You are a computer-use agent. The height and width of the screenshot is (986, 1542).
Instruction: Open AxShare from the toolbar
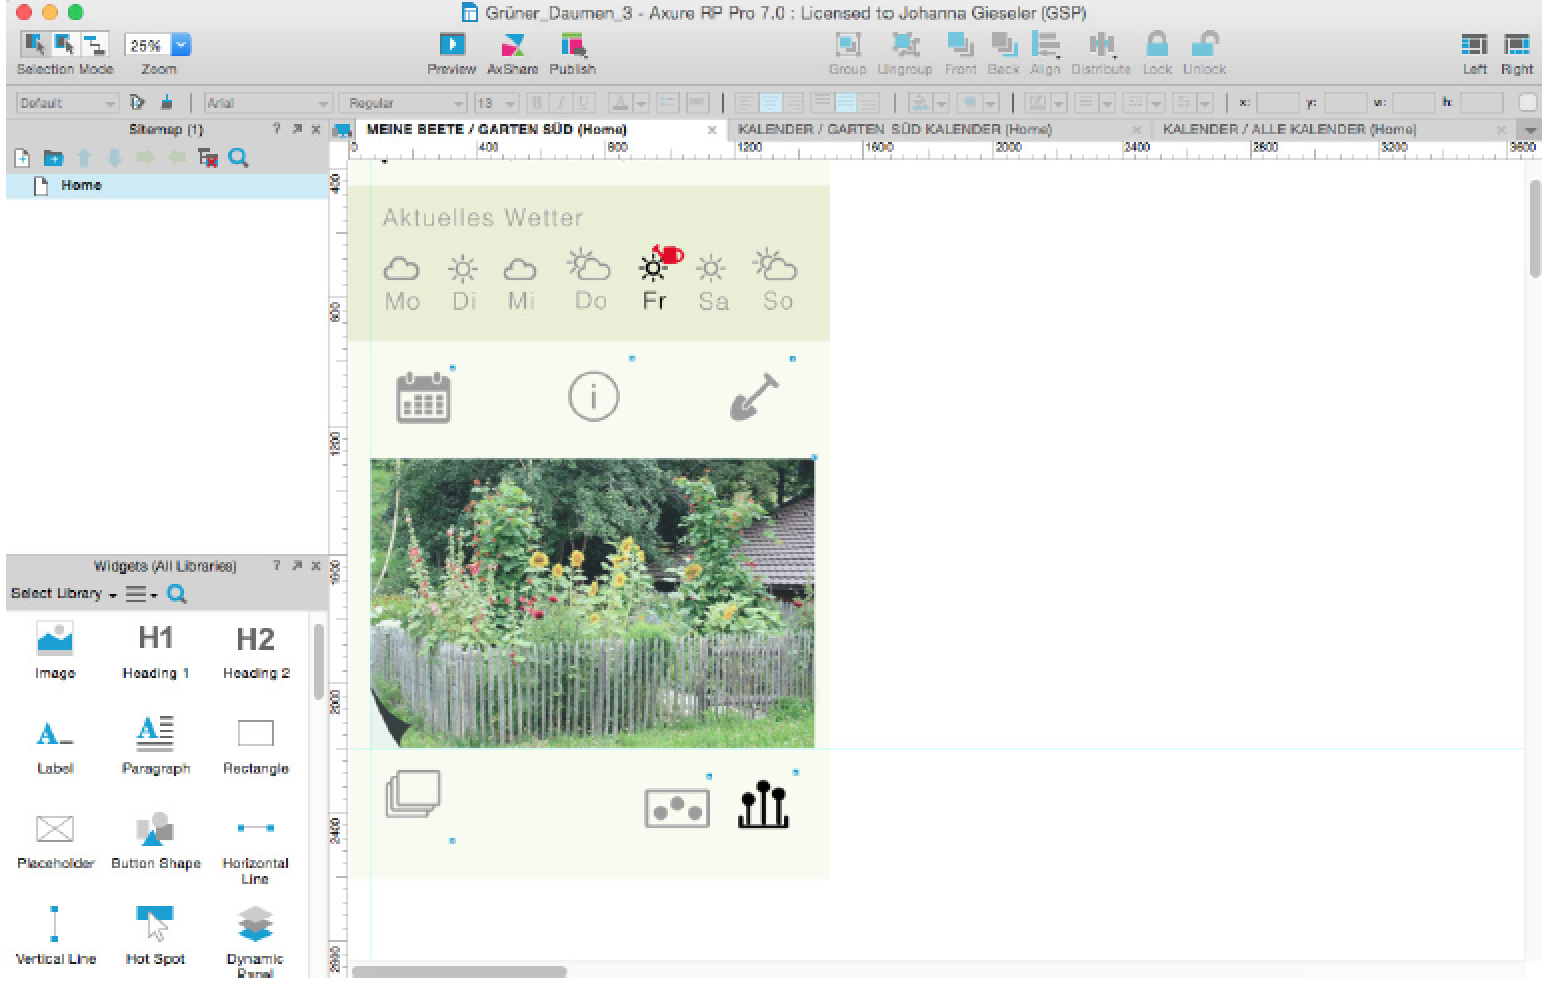click(512, 45)
